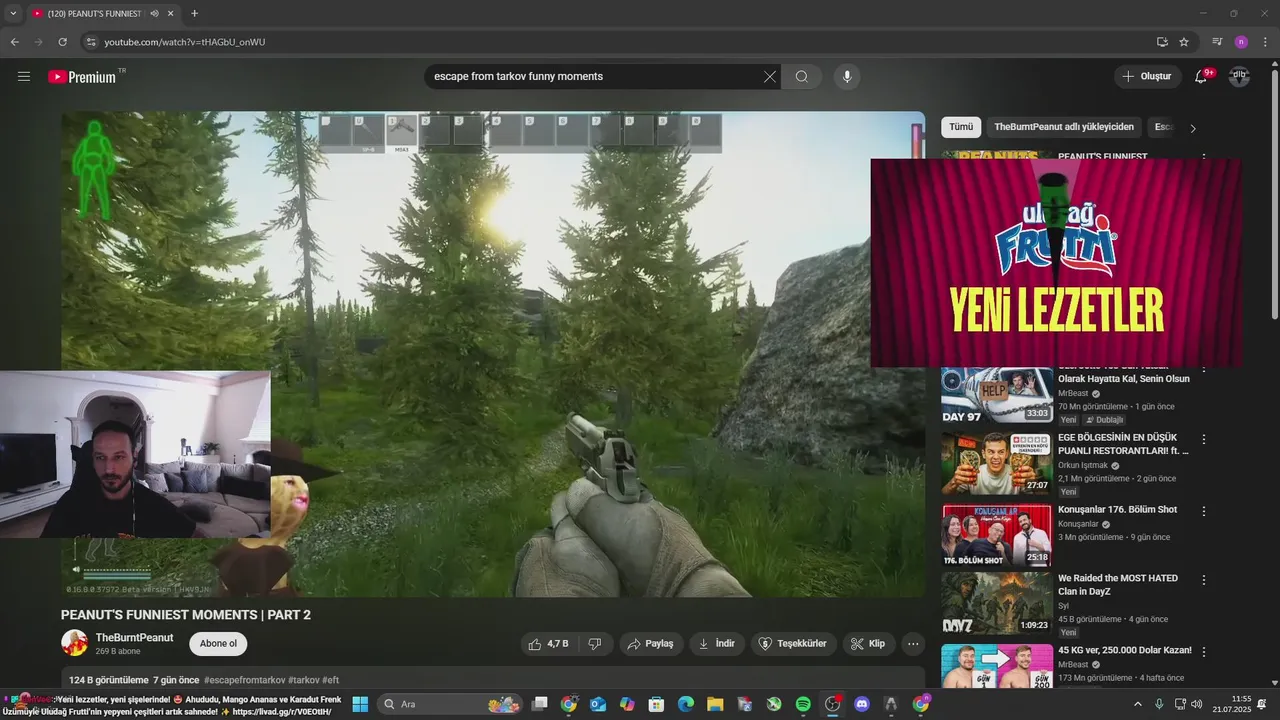This screenshot has height=720, width=1280.
Task: Start voice search with the microphone
Action: point(847,76)
